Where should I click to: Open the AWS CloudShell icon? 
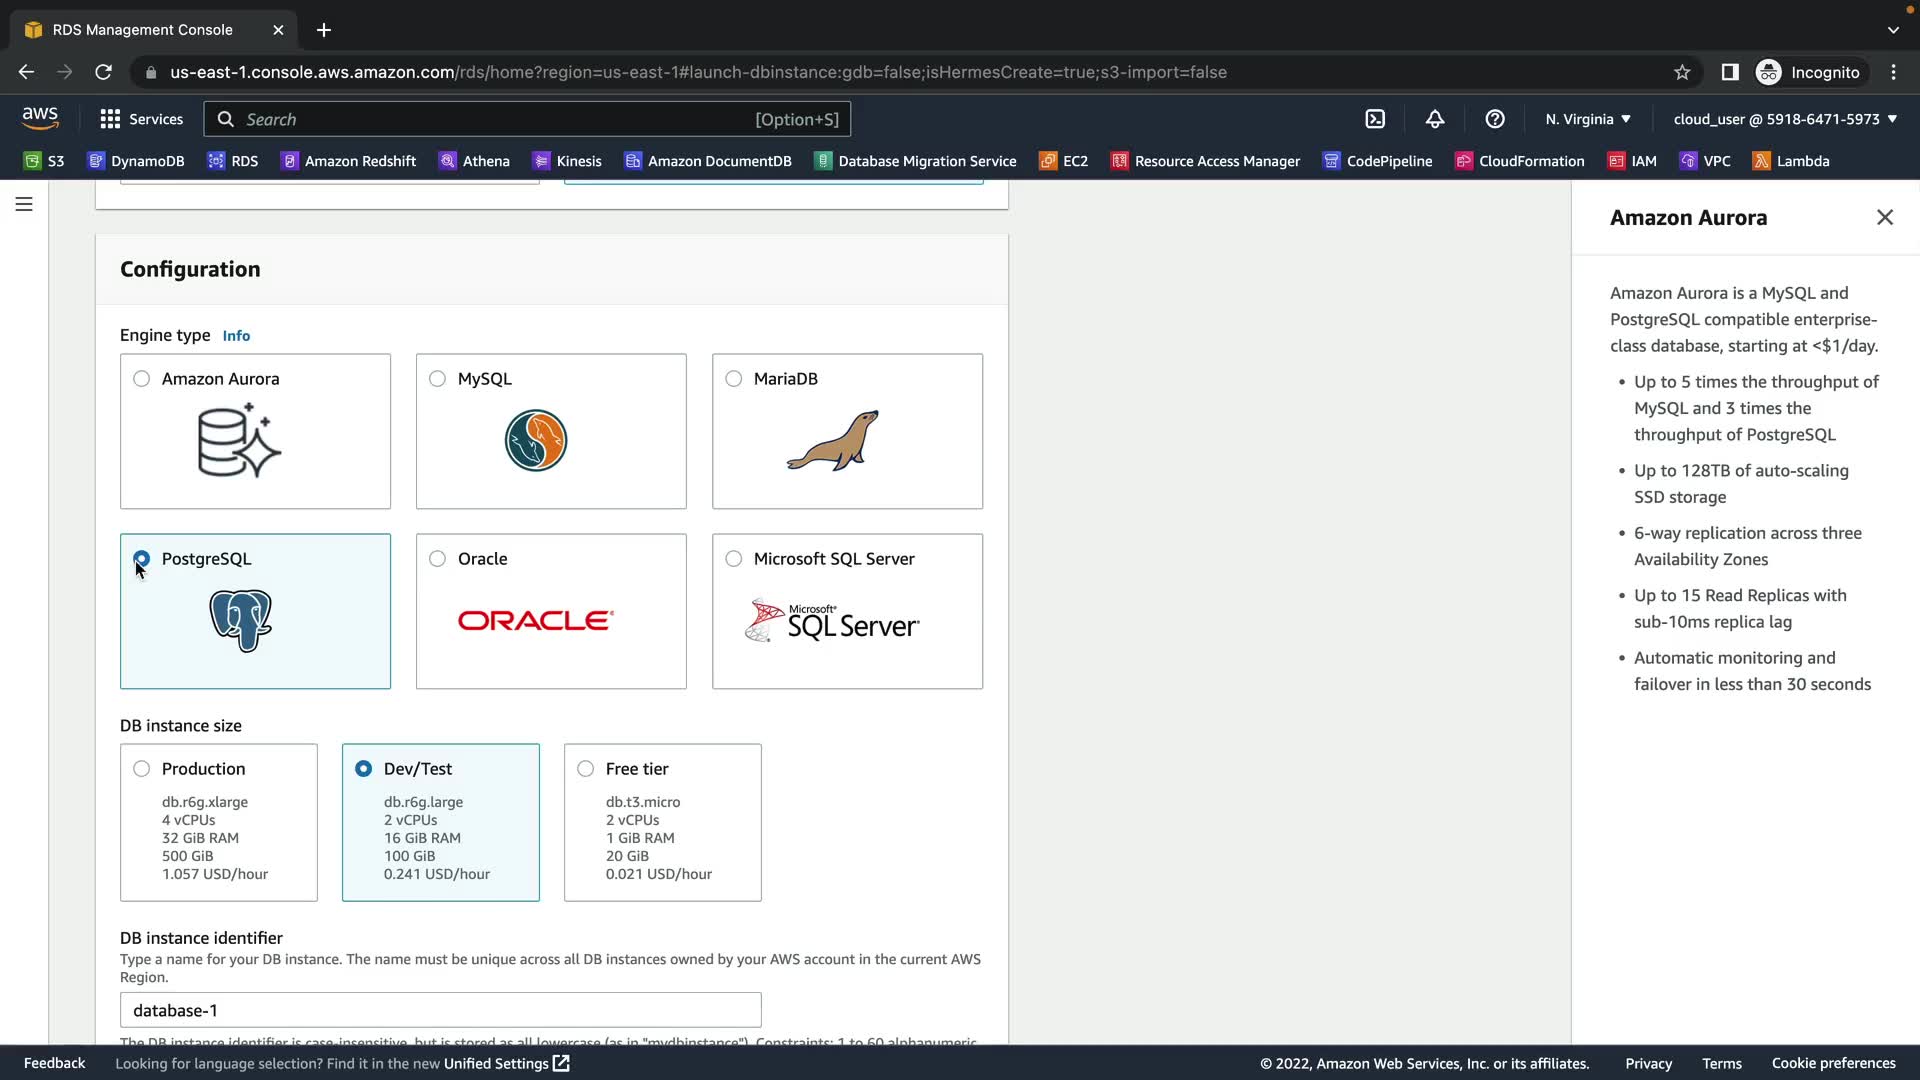point(1375,119)
